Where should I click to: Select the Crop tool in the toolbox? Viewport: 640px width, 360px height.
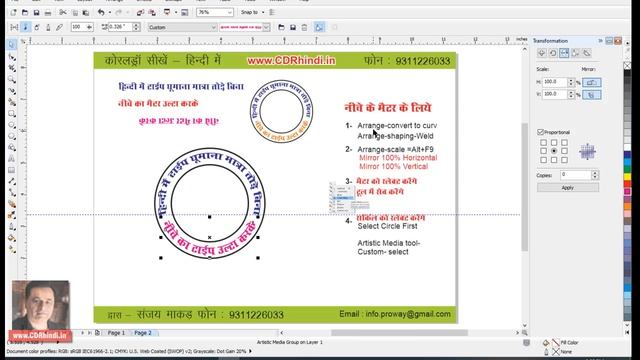pos(12,68)
